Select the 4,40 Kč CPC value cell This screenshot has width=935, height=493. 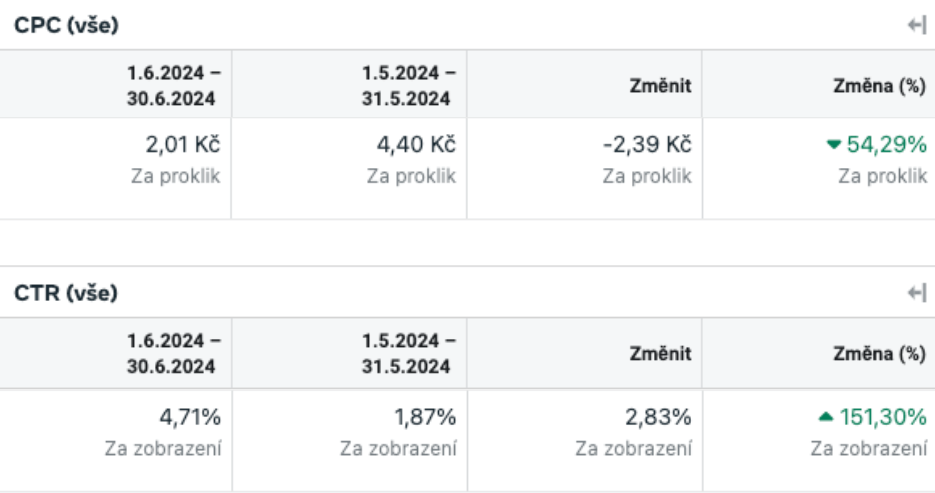coord(349,168)
